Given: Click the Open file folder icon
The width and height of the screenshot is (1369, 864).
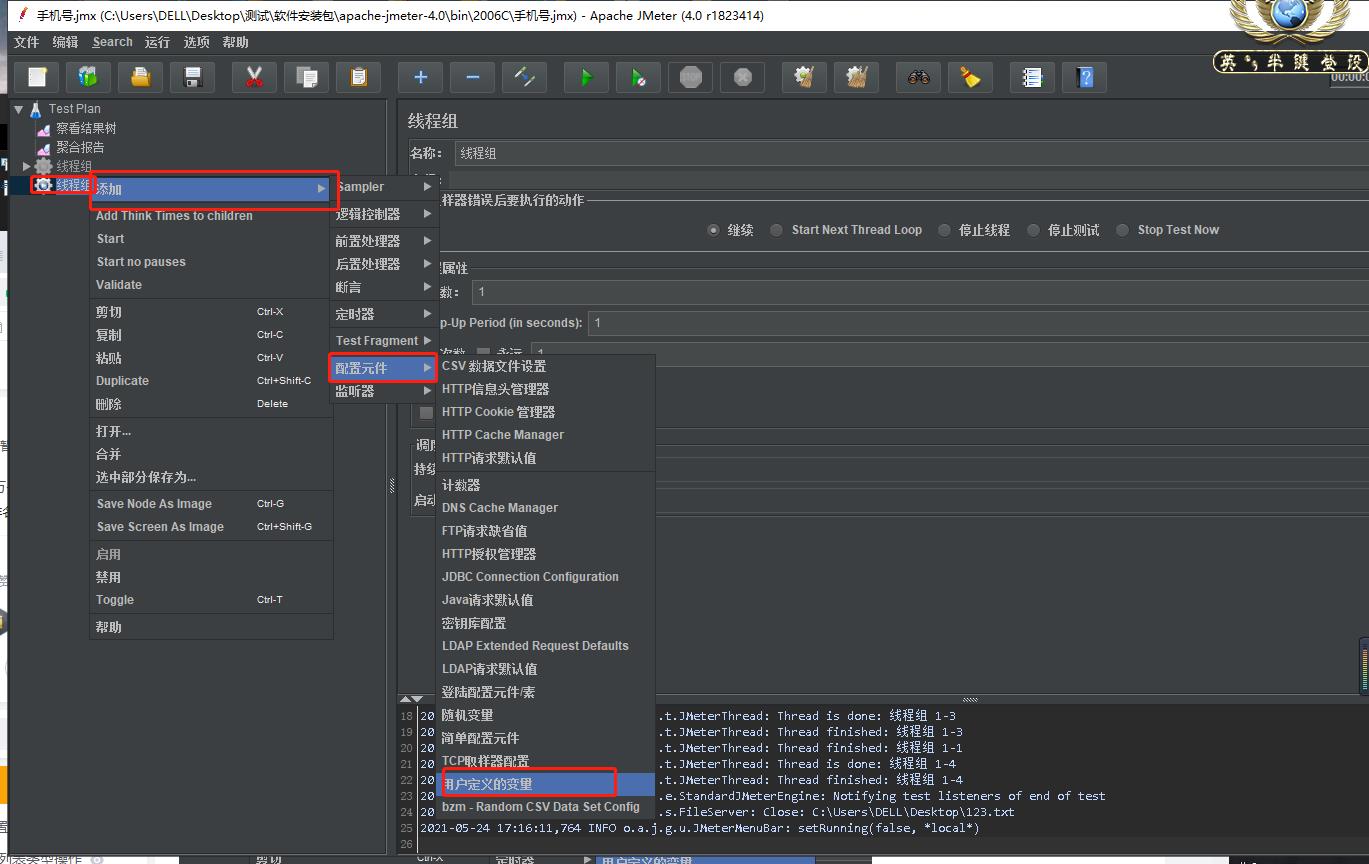Looking at the screenshot, I should (x=141, y=77).
